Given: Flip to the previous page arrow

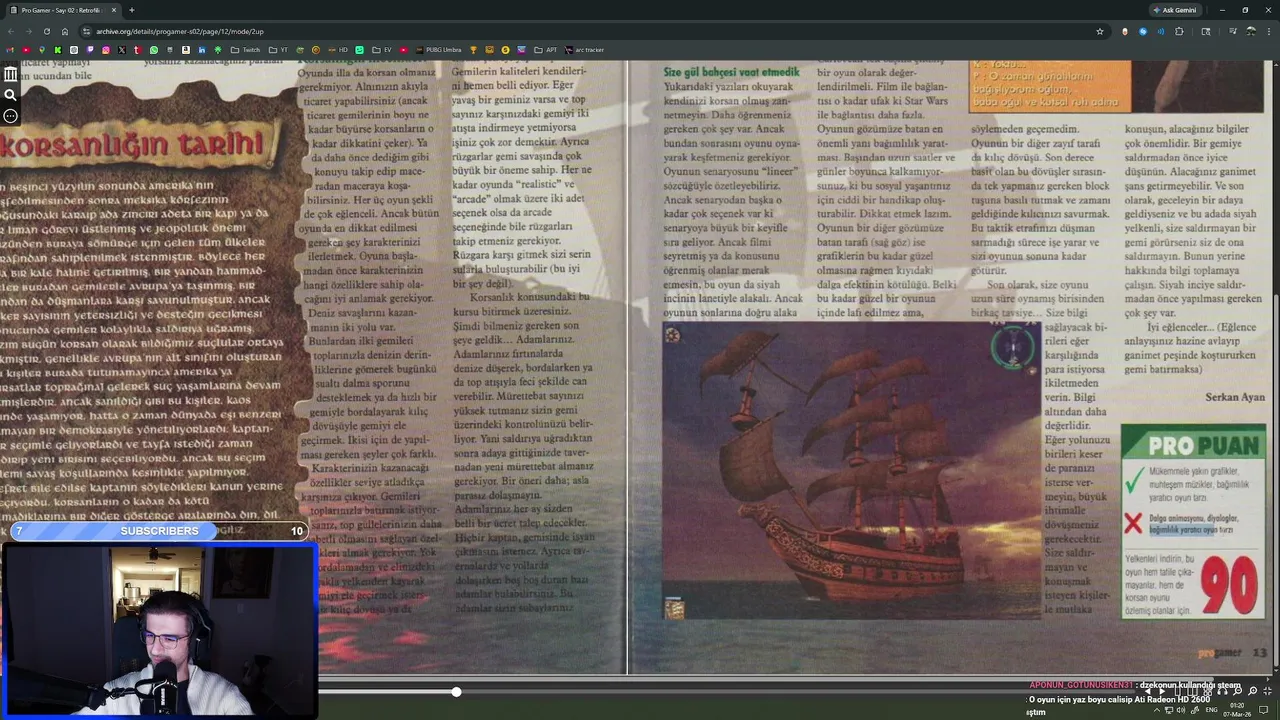Looking at the screenshot, I should point(1148,691).
